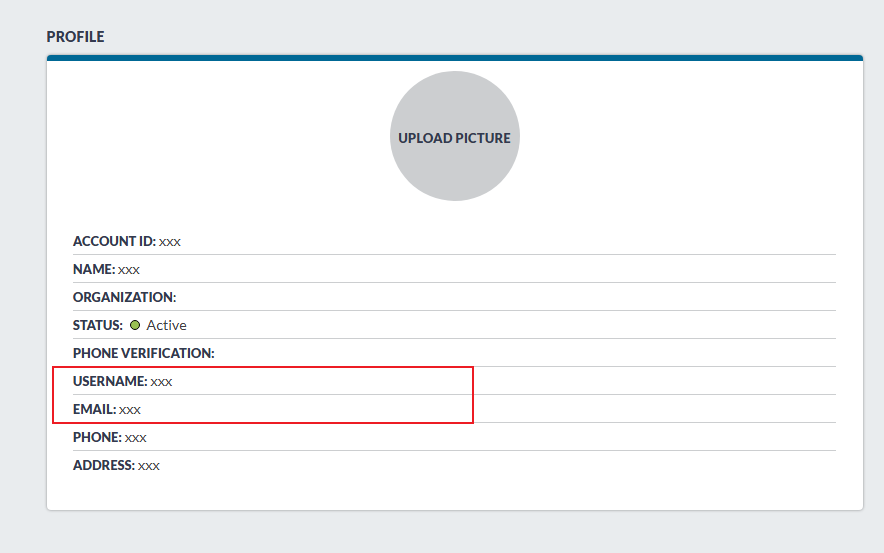Click the Username label

pos(110,381)
